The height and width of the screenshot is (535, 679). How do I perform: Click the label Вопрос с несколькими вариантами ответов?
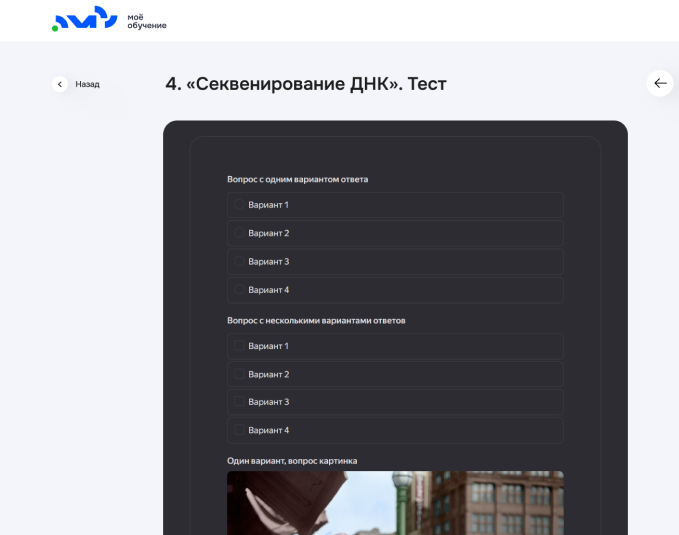316,321
